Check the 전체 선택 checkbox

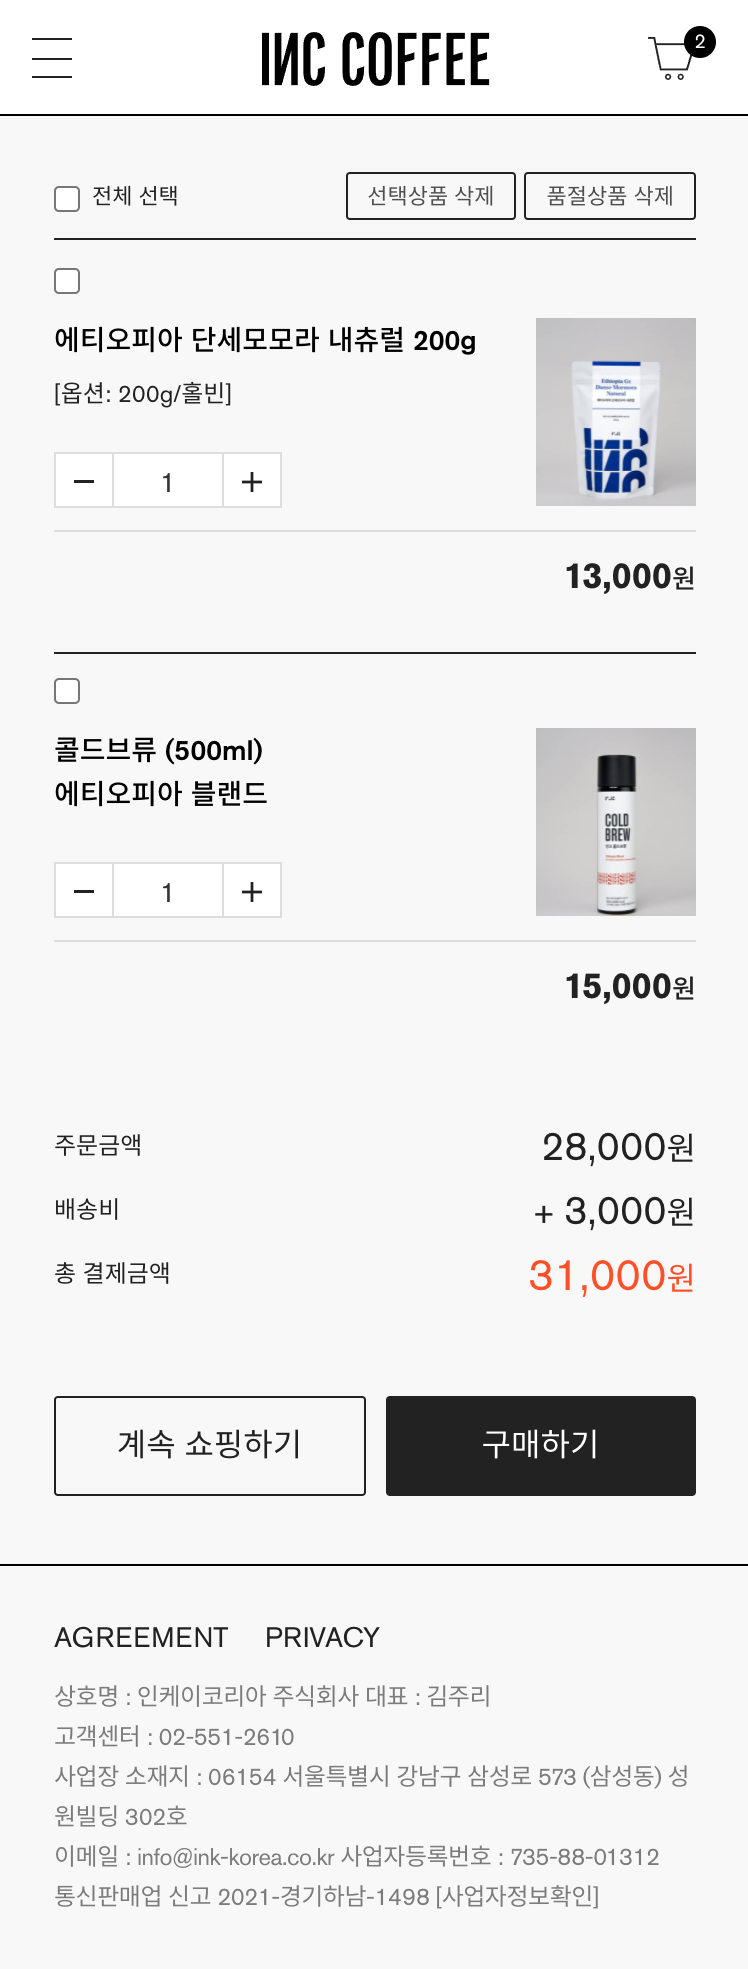pos(67,198)
